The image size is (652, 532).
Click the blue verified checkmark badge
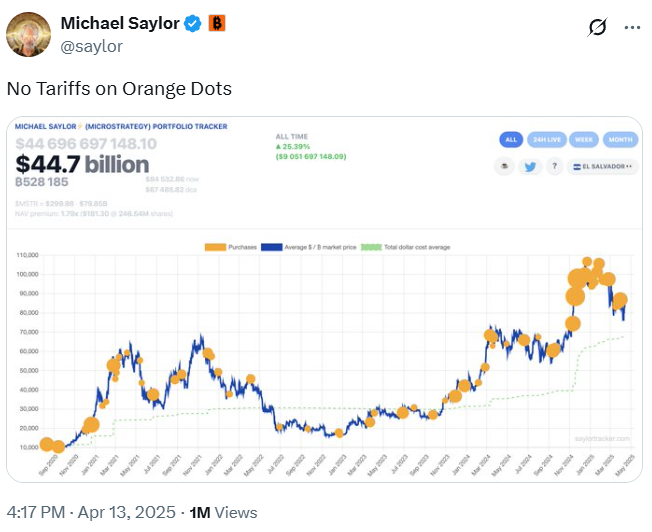(193, 23)
